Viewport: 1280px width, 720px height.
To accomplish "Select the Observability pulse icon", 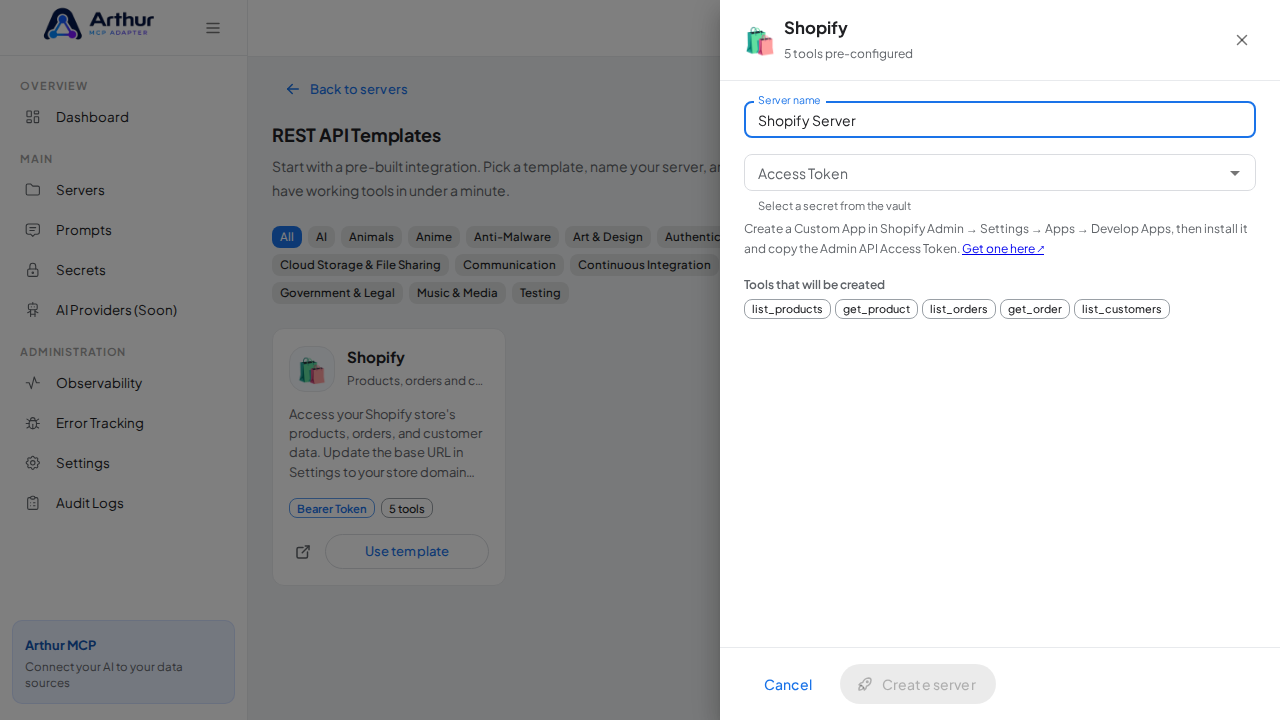I will [x=33, y=383].
